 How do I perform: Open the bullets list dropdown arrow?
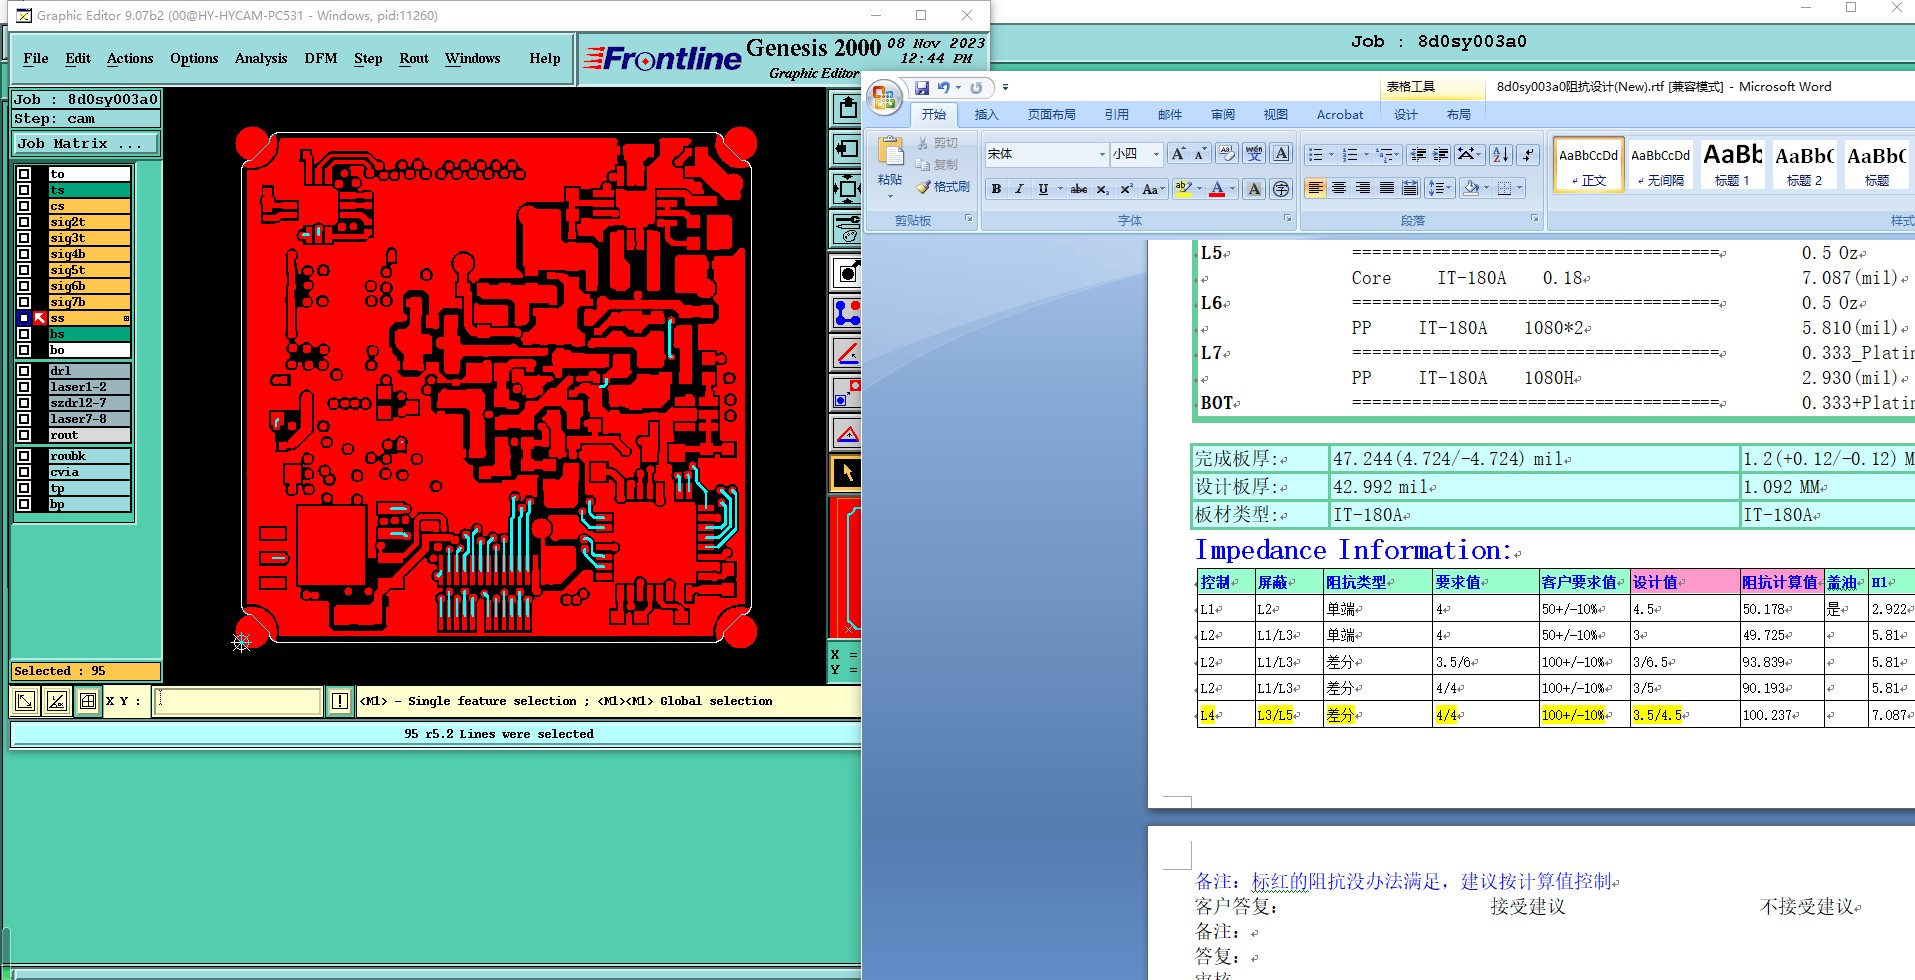[1331, 154]
